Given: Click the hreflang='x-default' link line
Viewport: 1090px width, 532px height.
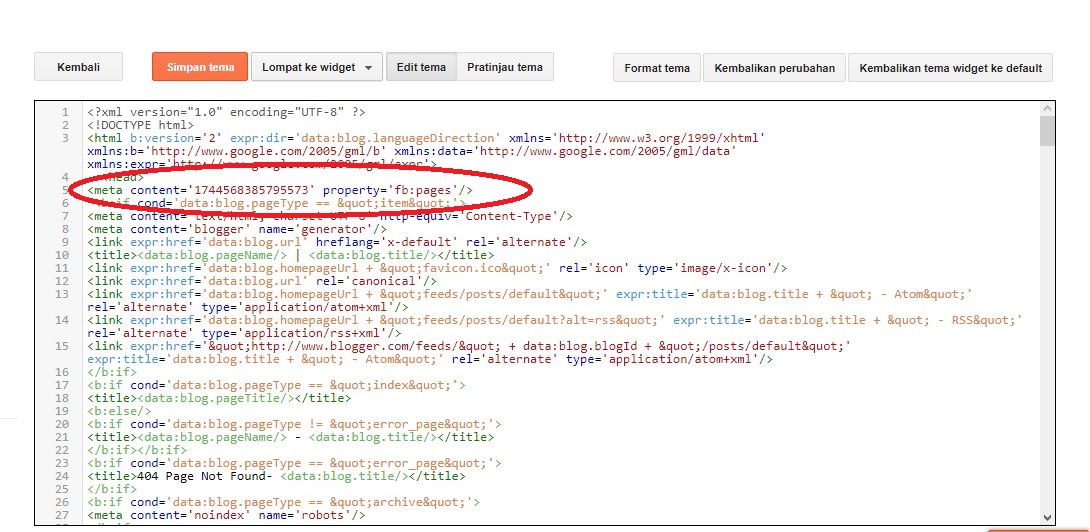Looking at the screenshot, I should (337, 242).
